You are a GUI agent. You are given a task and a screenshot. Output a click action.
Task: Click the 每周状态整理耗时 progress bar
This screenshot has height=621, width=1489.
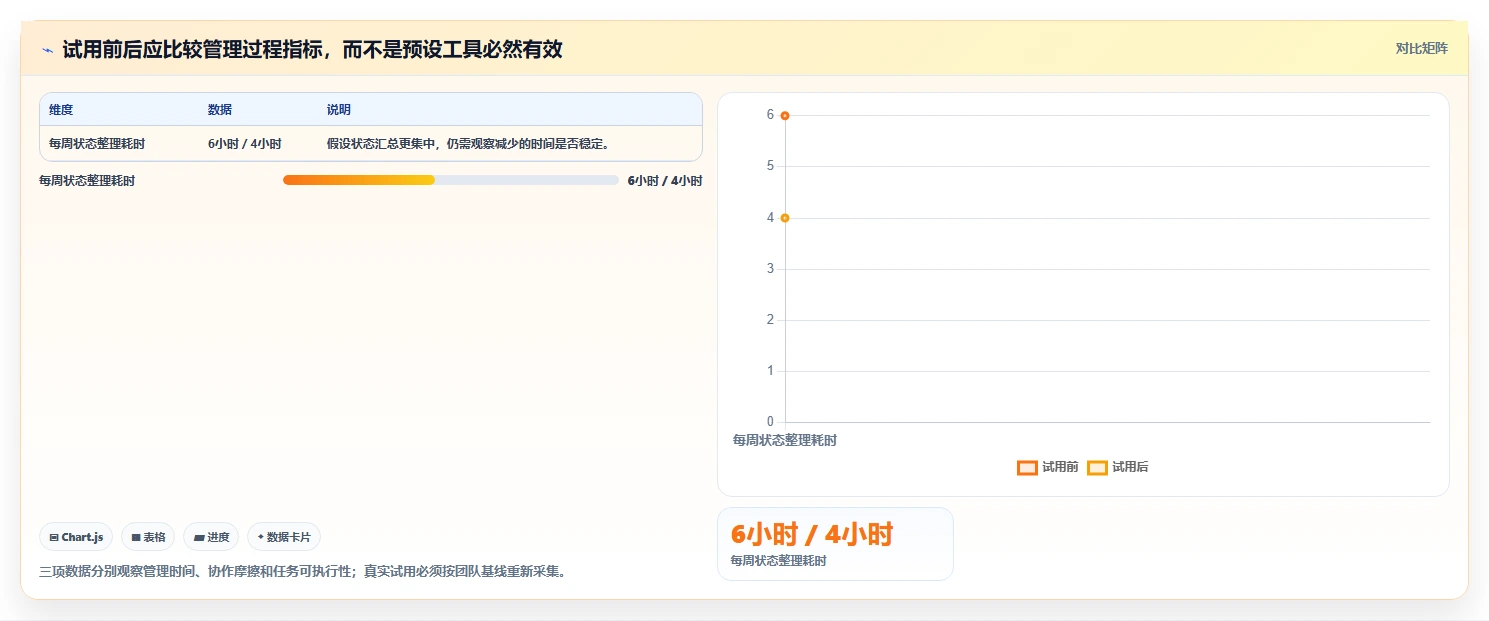(x=451, y=180)
